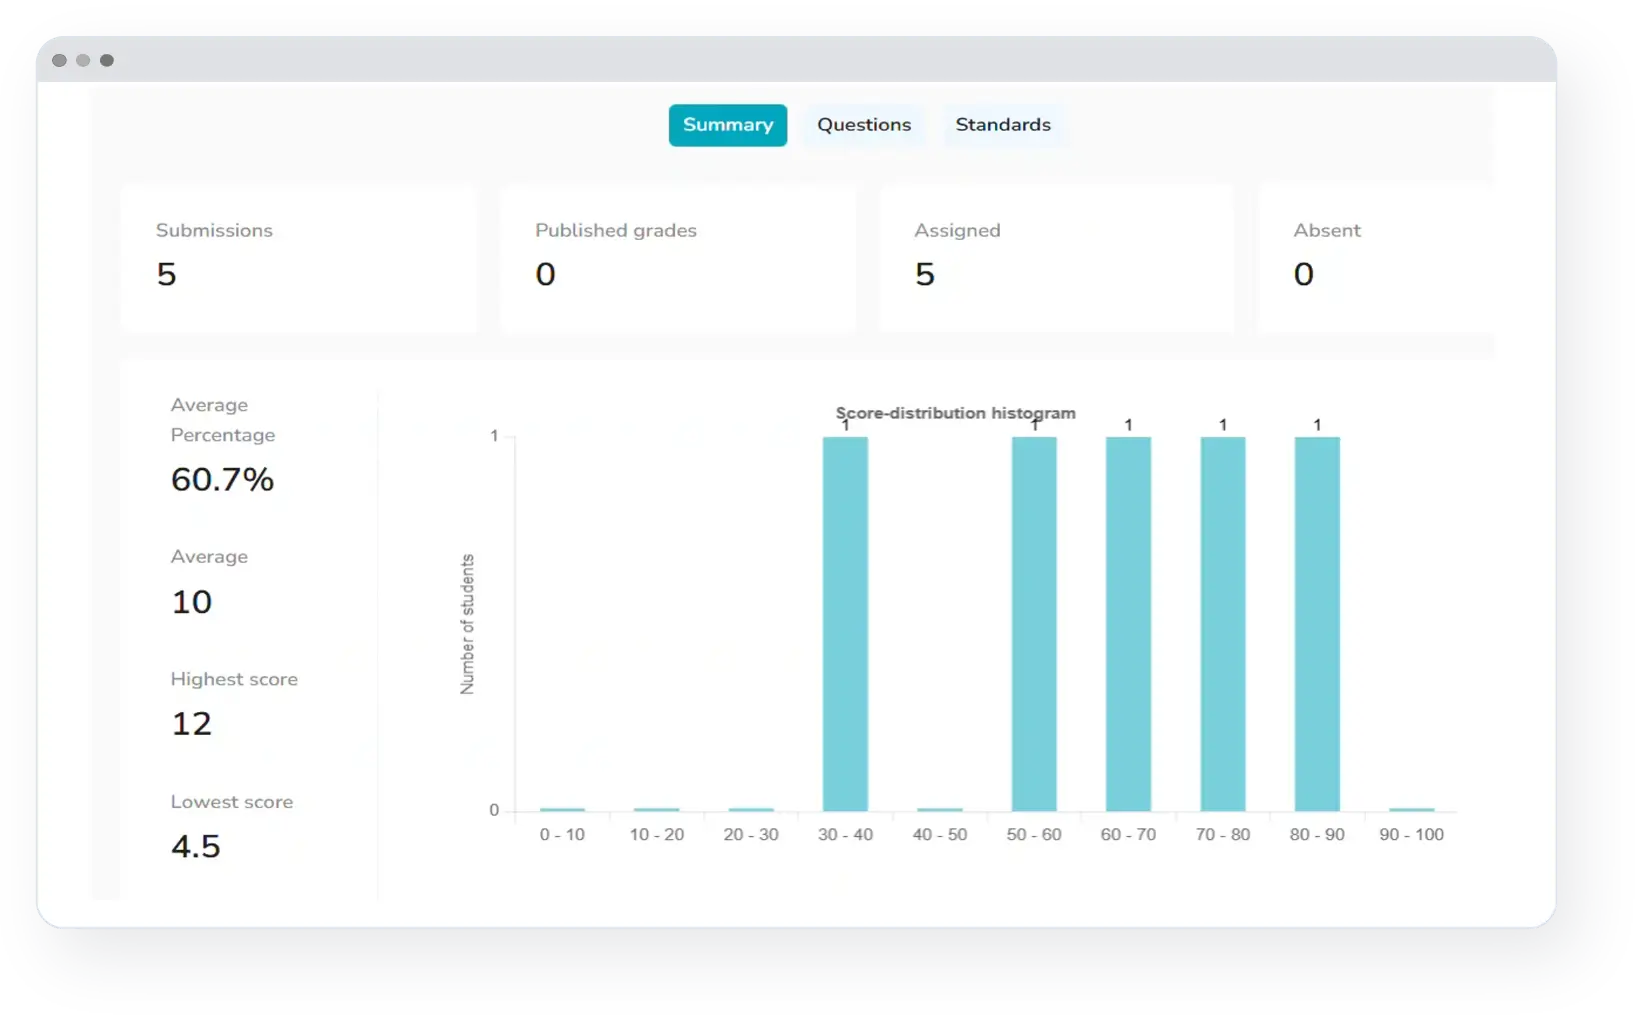The image size is (1649, 1035).
Task: Click the Average Percentage value 60.7%
Action: click(222, 480)
